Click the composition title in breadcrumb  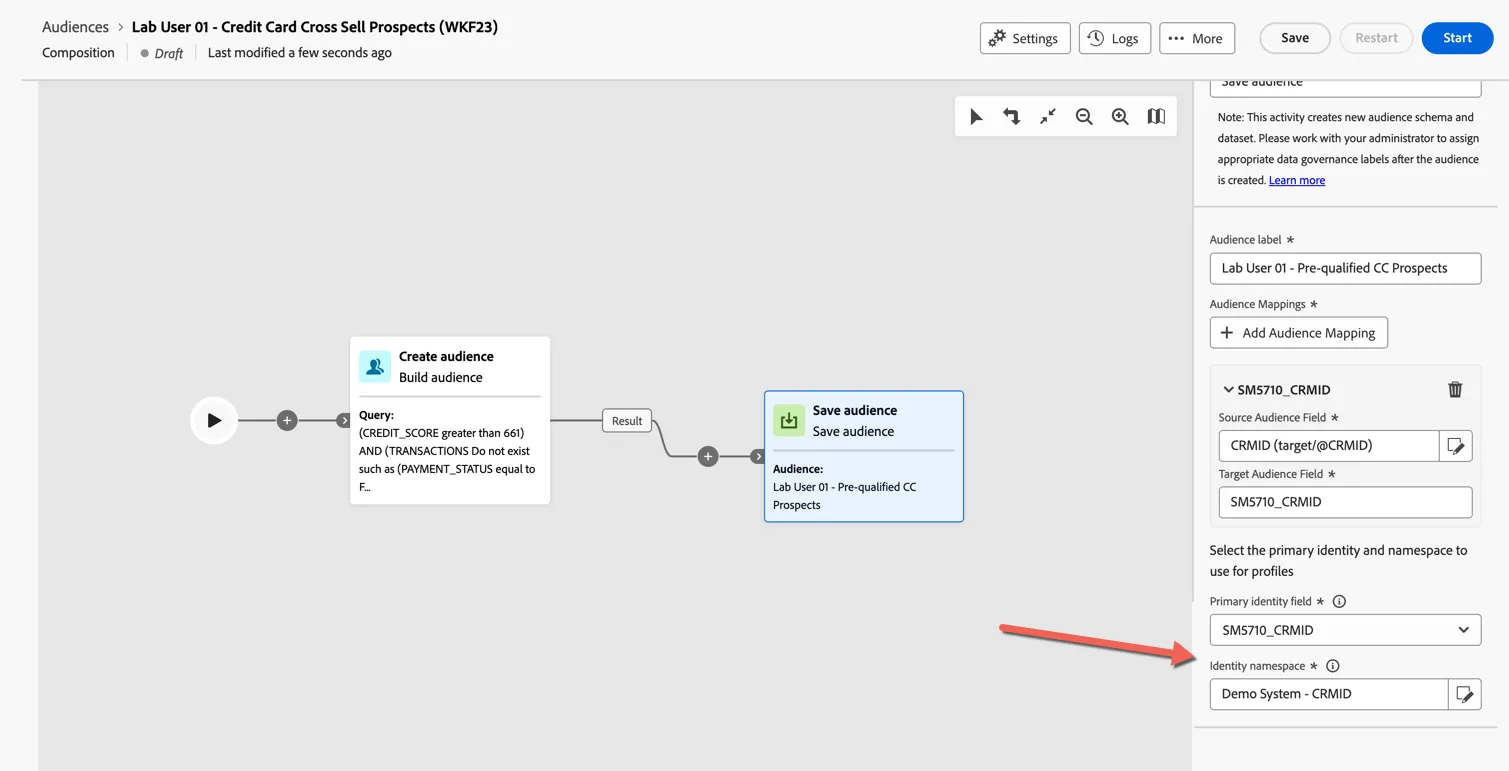pos(315,27)
